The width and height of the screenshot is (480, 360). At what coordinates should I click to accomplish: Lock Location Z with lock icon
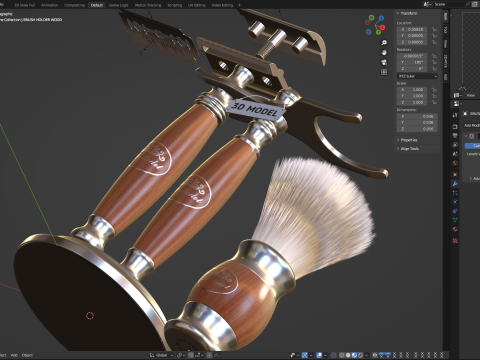(434, 42)
